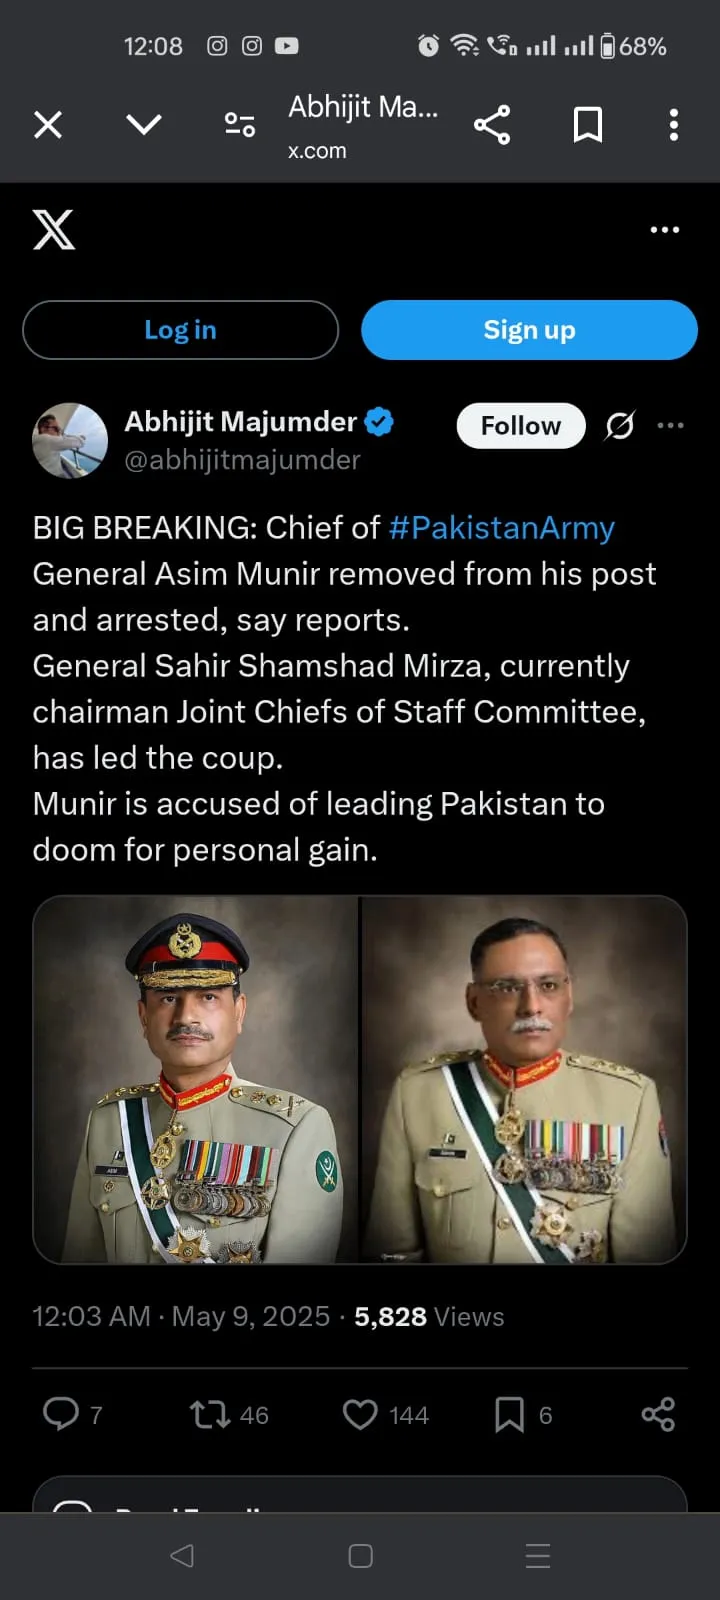Image resolution: width=720 pixels, height=1600 pixels.
Task: Tap the browser share icon
Action: click(491, 125)
